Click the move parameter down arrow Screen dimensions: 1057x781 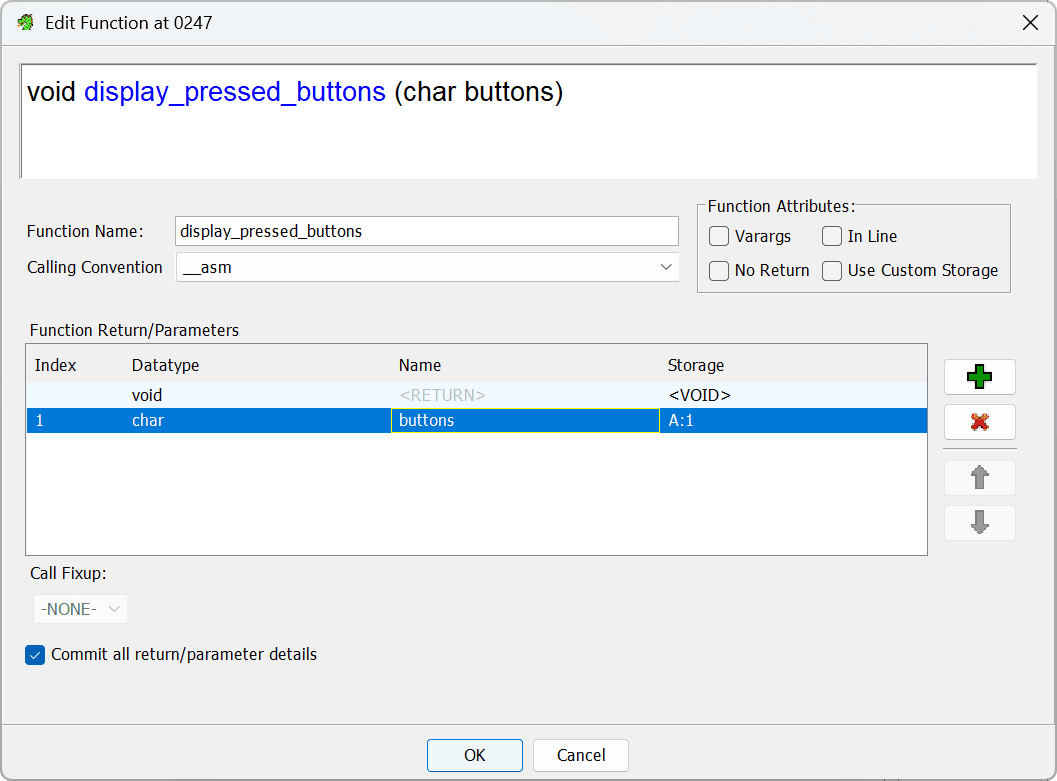[x=979, y=522]
